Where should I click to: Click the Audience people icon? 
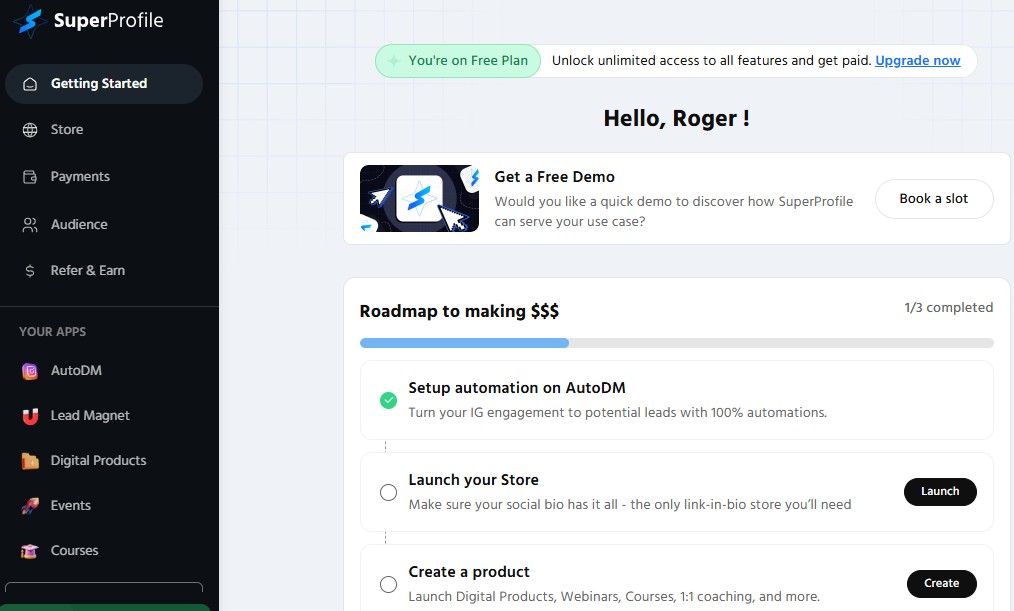pos(30,225)
